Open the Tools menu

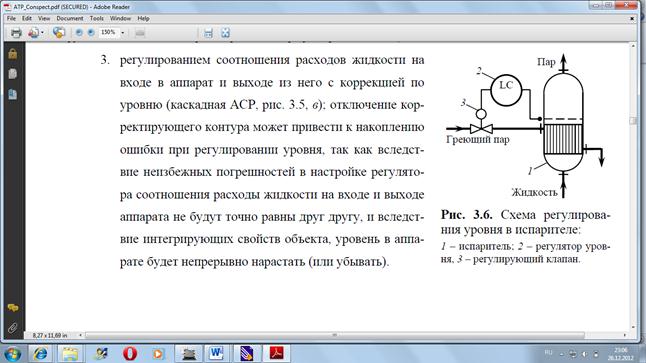96,19
